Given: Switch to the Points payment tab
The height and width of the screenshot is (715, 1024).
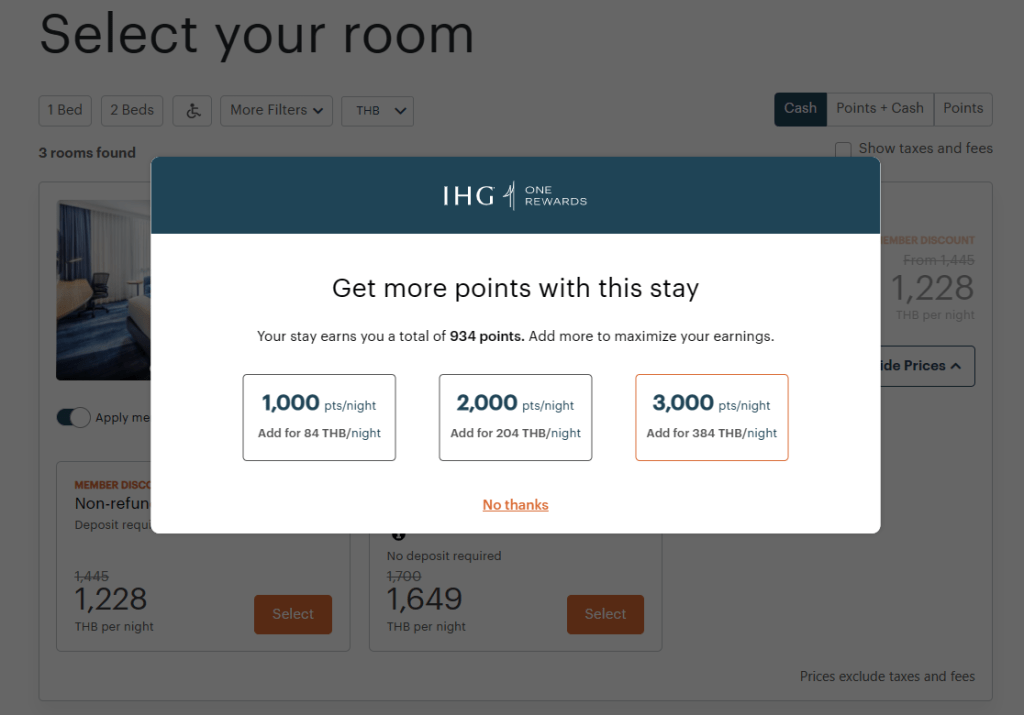Looking at the screenshot, I should pyautogui.click(x=963, y=109).
